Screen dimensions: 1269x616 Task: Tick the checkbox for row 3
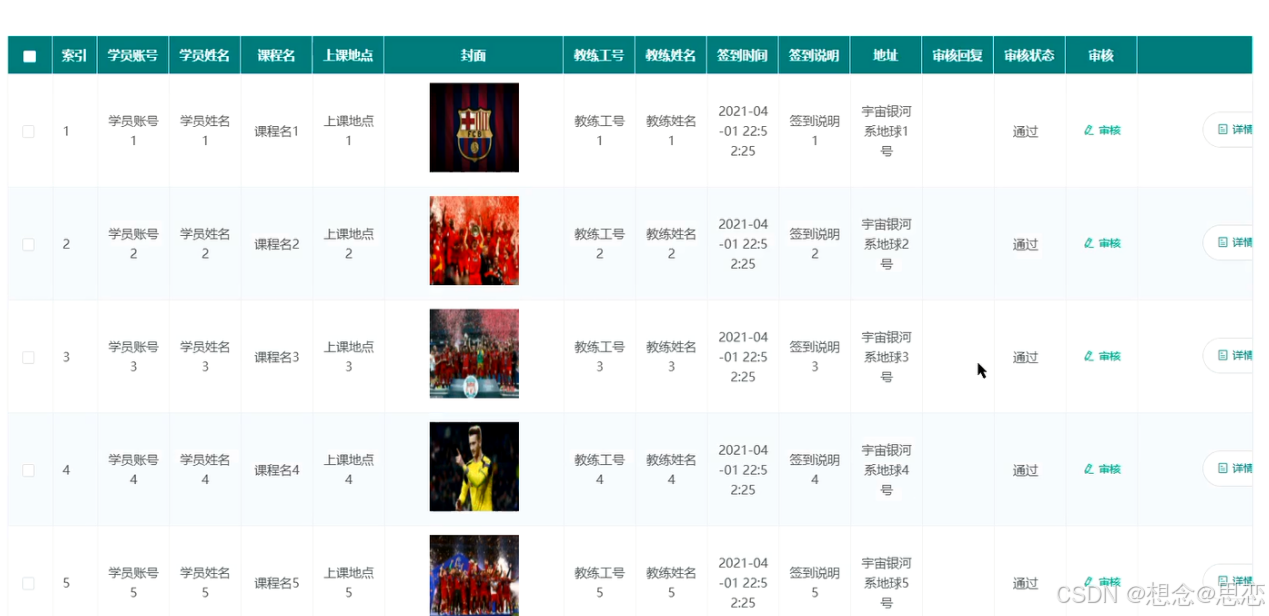pos(28,357)
